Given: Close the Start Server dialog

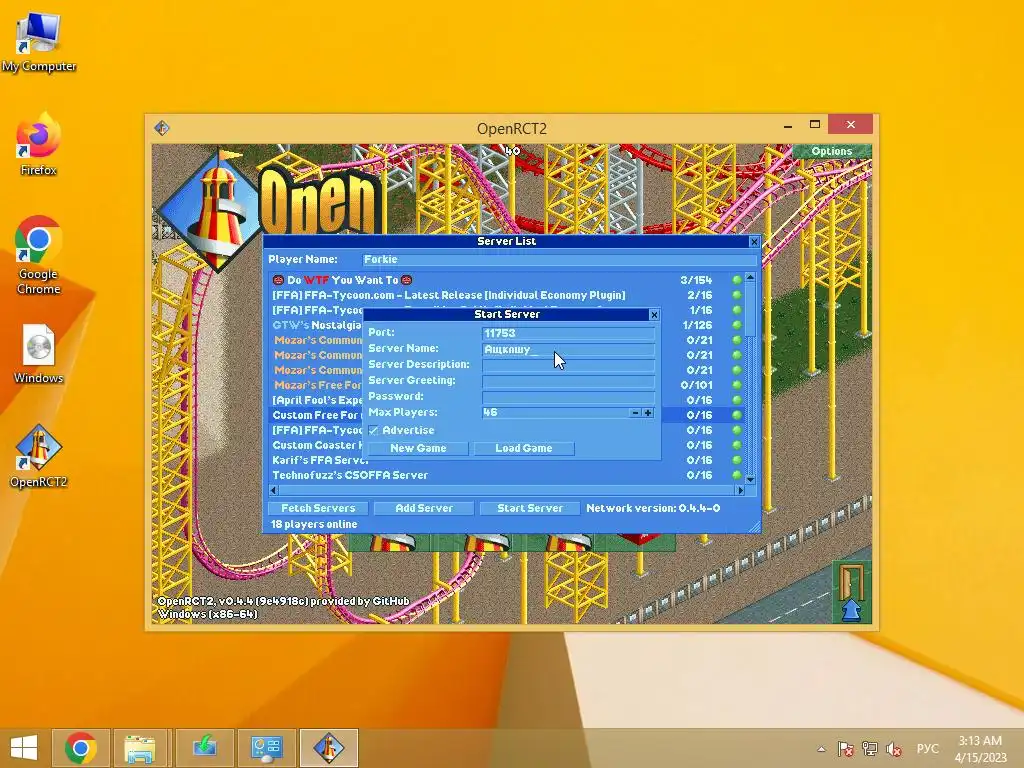Looking at the screenshot, I should 654,315.
